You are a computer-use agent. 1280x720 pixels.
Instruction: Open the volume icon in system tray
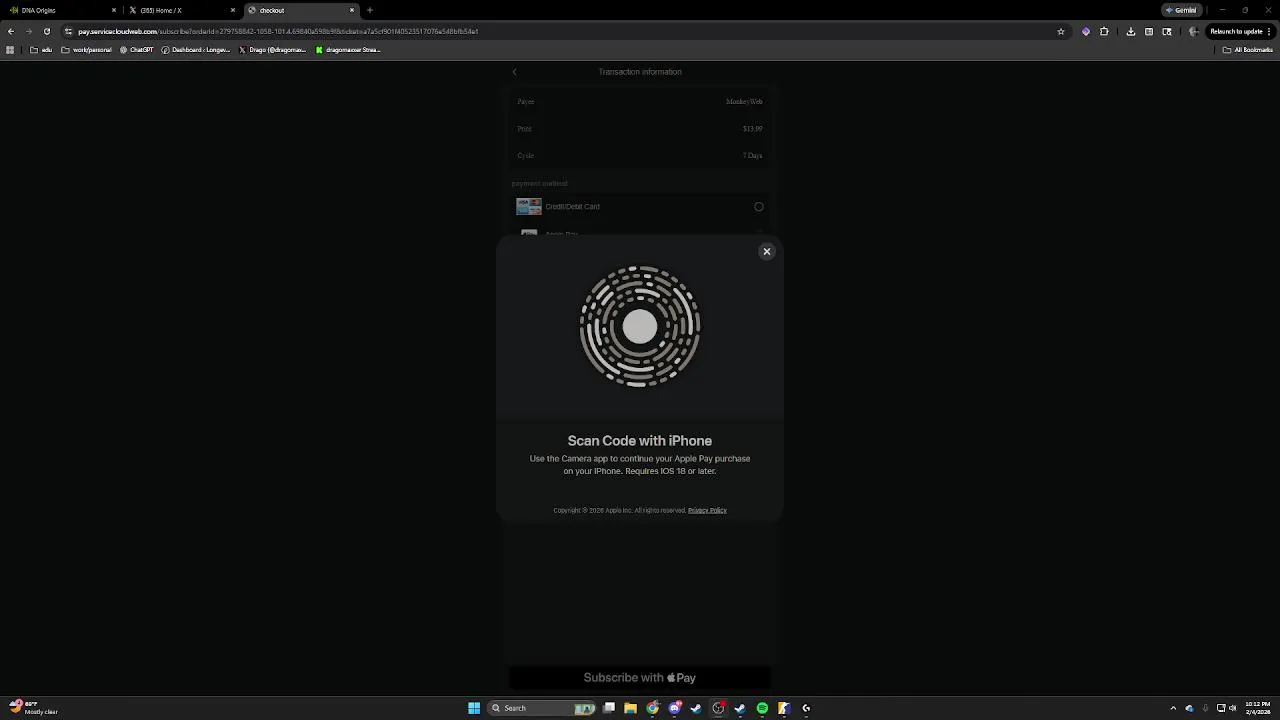point(1233,708)
